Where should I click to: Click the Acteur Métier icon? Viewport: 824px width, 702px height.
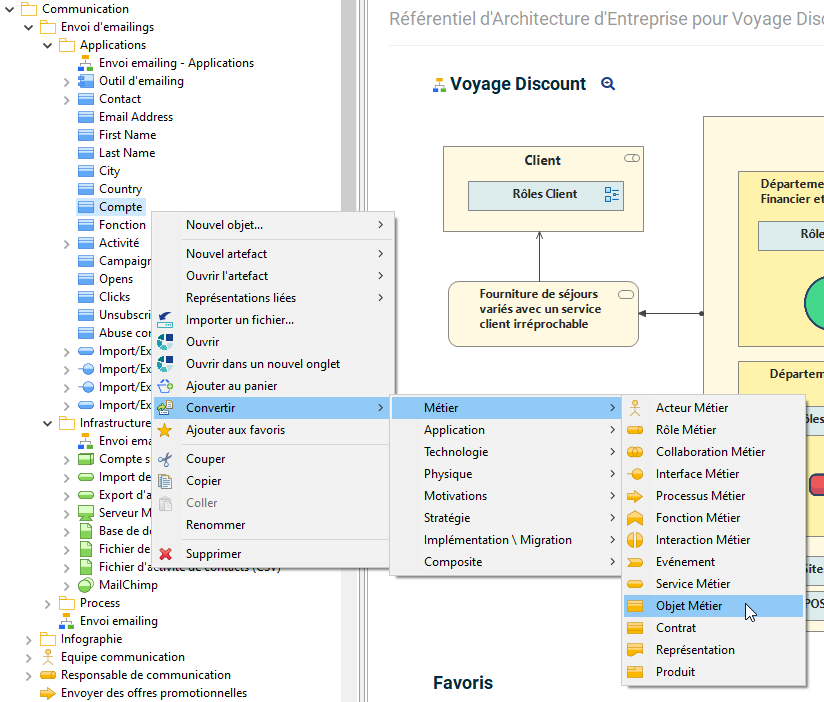635,408
